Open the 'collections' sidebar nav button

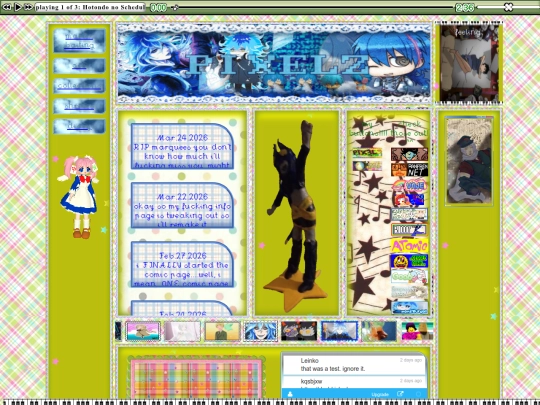80,86
